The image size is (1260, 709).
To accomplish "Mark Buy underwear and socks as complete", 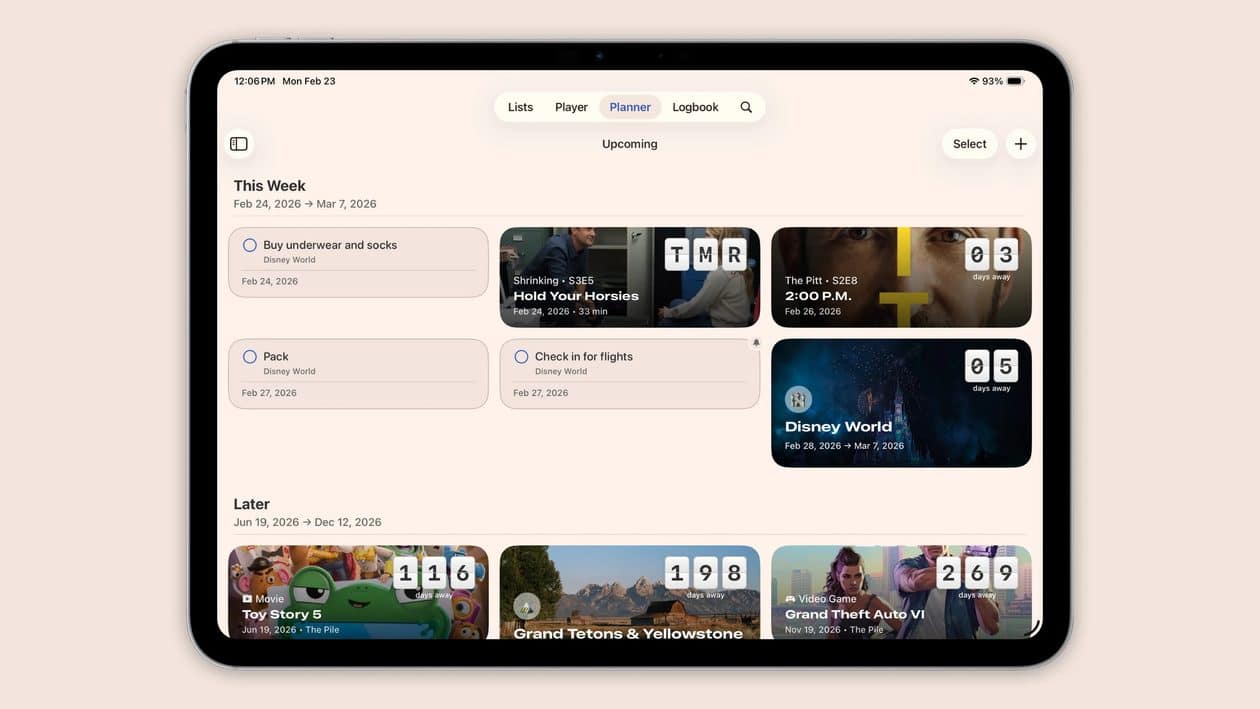I will (x=249, y=244).
